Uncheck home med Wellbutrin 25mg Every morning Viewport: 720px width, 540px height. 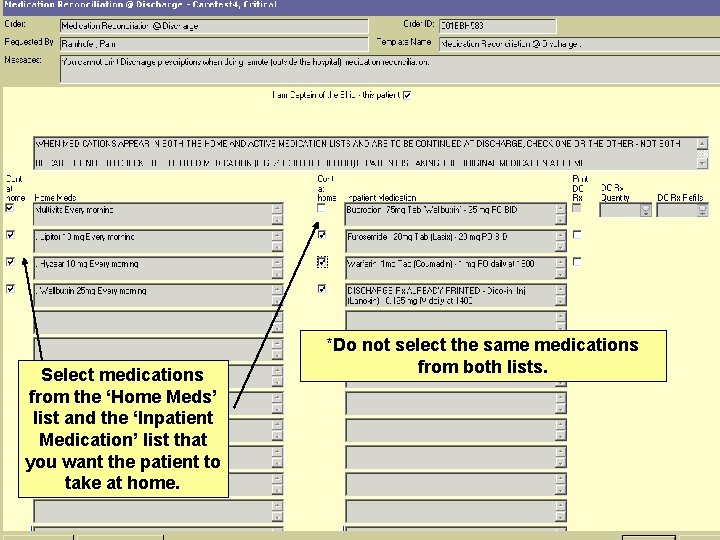[x=10, y=289]
